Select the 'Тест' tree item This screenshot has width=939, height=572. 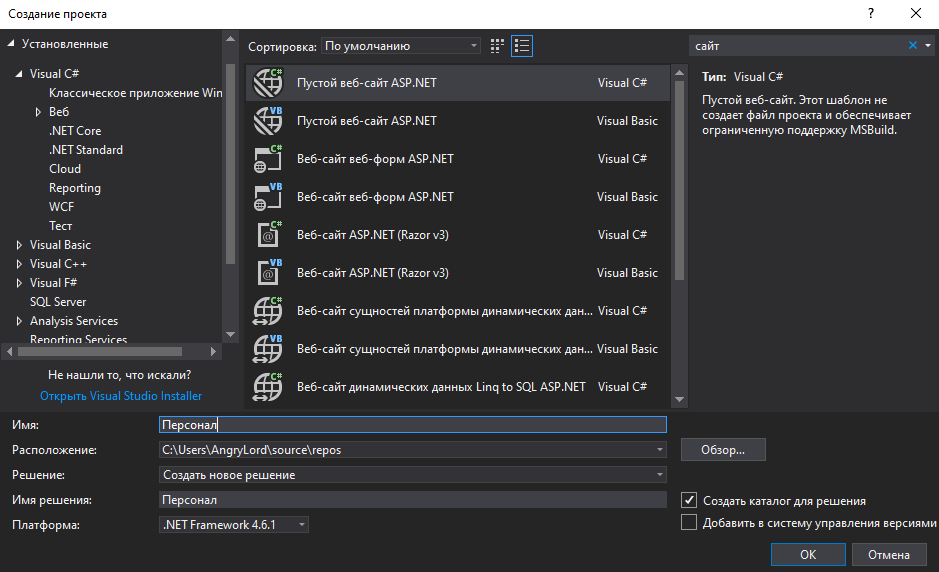(x=60, y=226)
